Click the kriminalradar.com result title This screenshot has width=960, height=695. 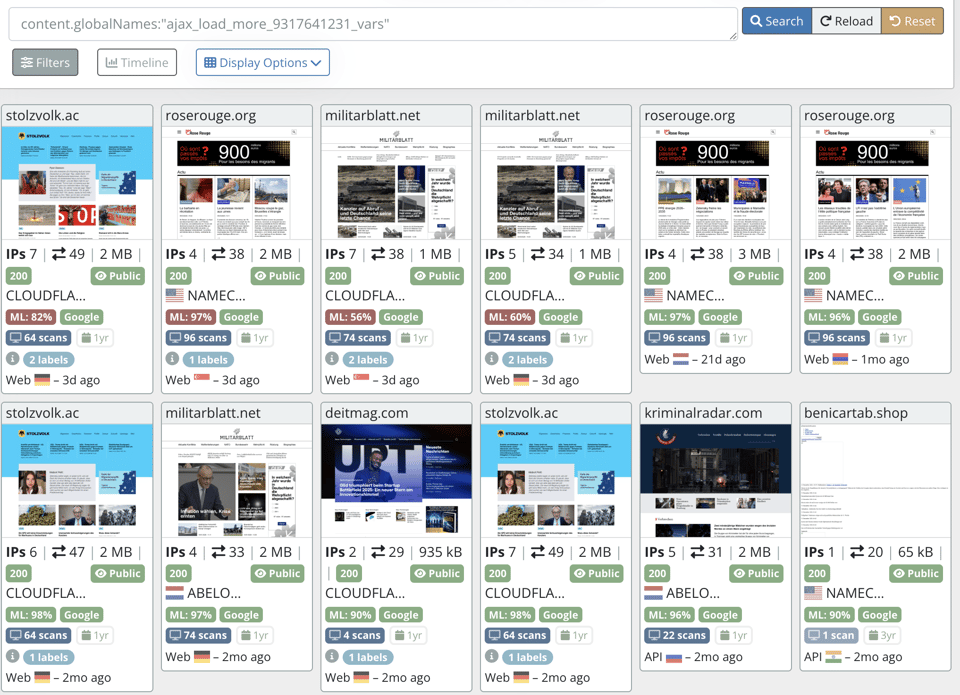703,412
